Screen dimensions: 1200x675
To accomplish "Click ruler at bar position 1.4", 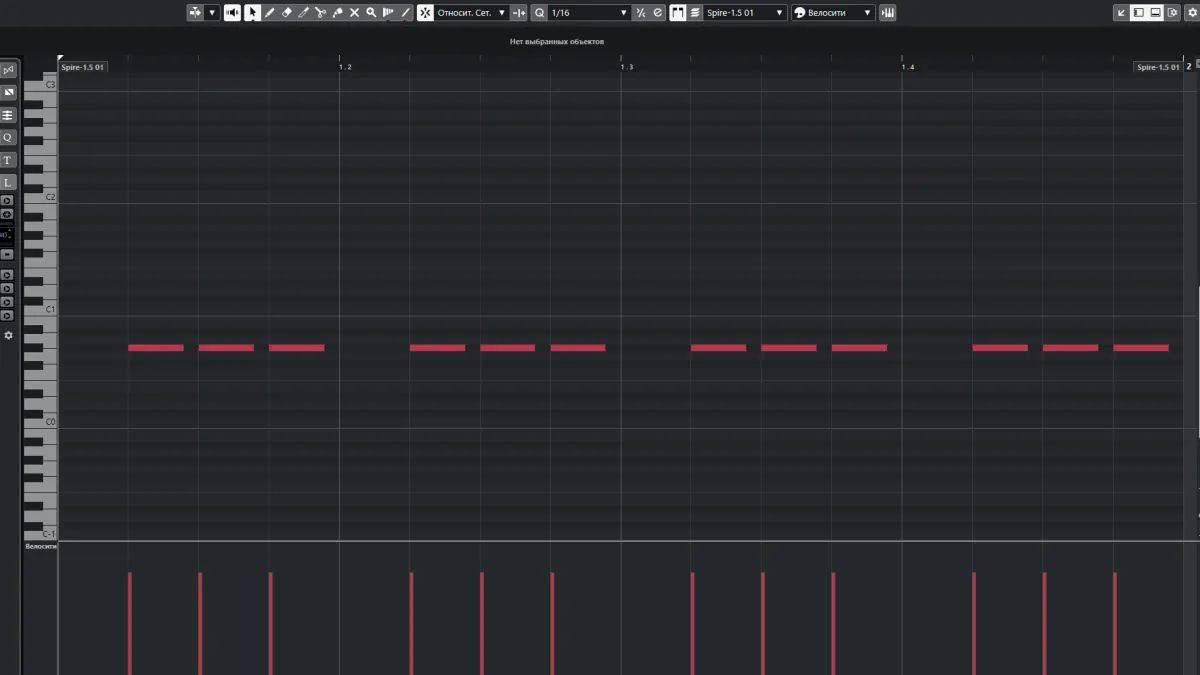I will click(x=907, y=67).
